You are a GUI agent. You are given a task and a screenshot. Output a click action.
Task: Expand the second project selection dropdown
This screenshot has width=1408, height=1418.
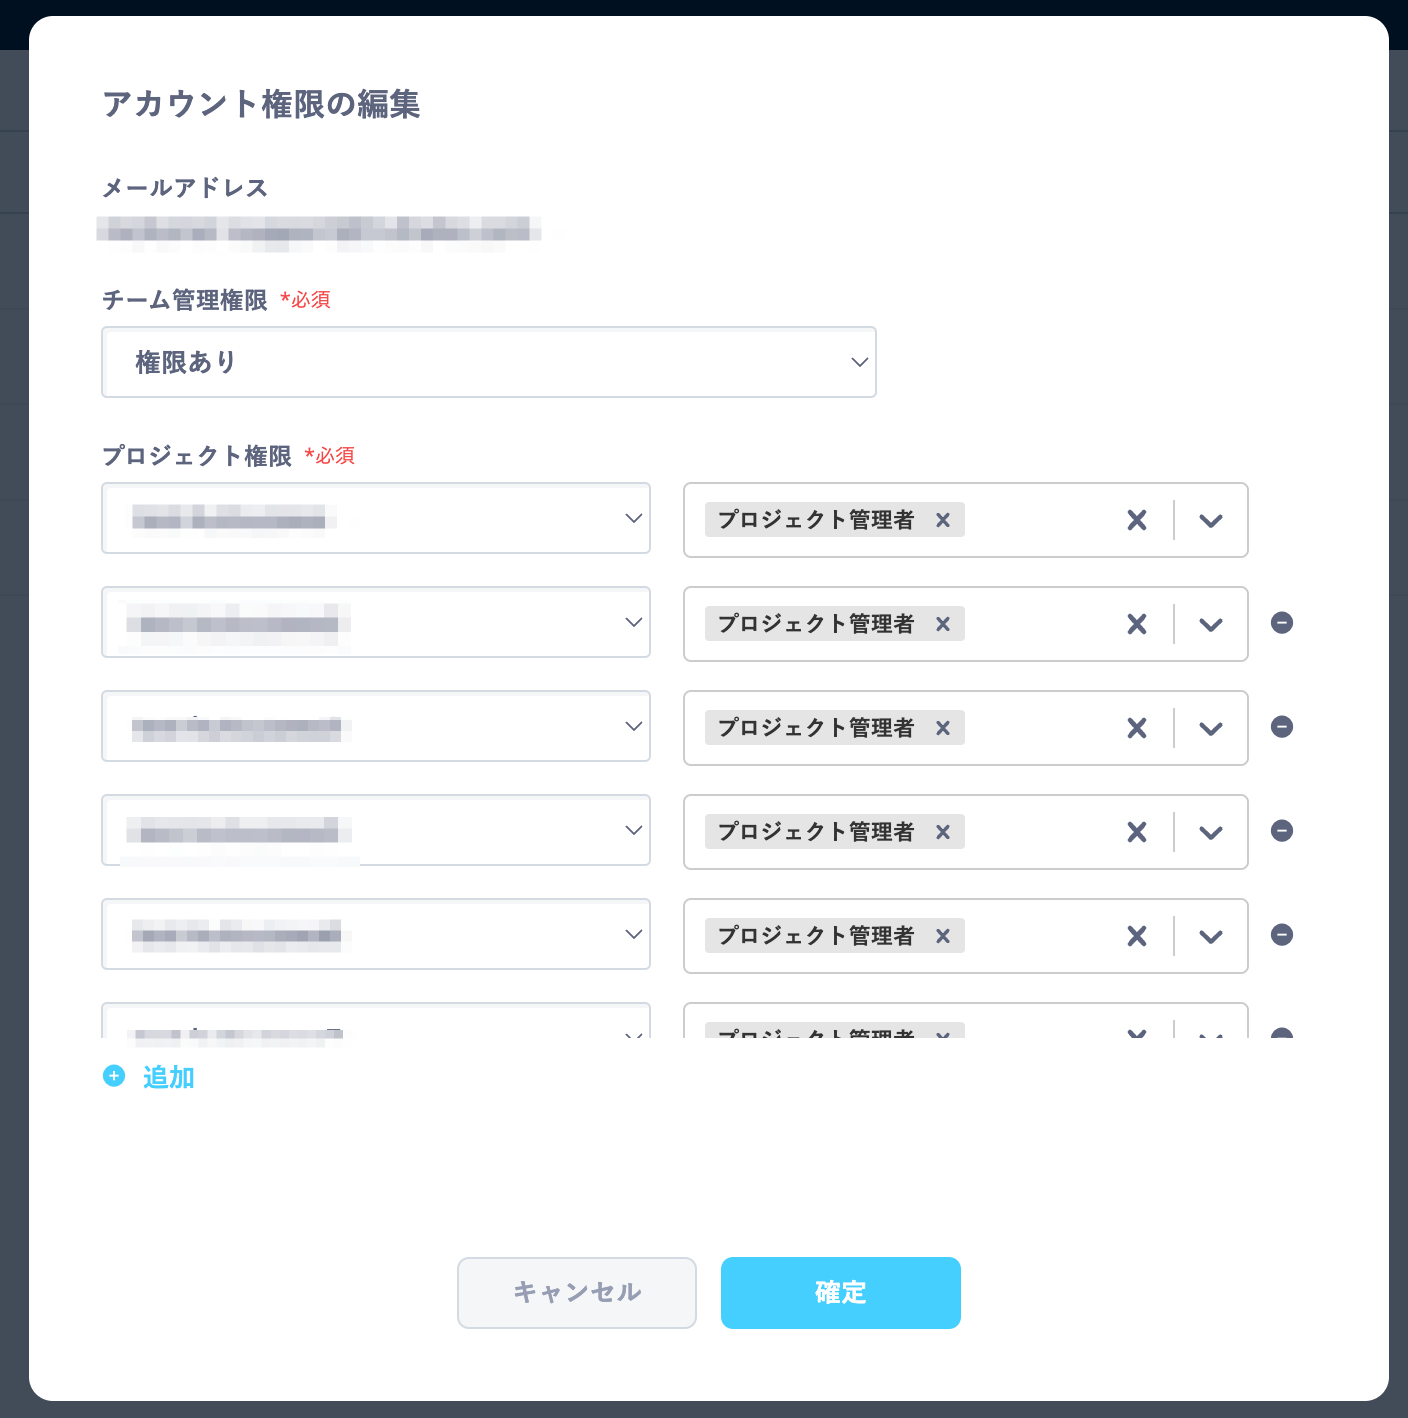click(x=632, y=622)
